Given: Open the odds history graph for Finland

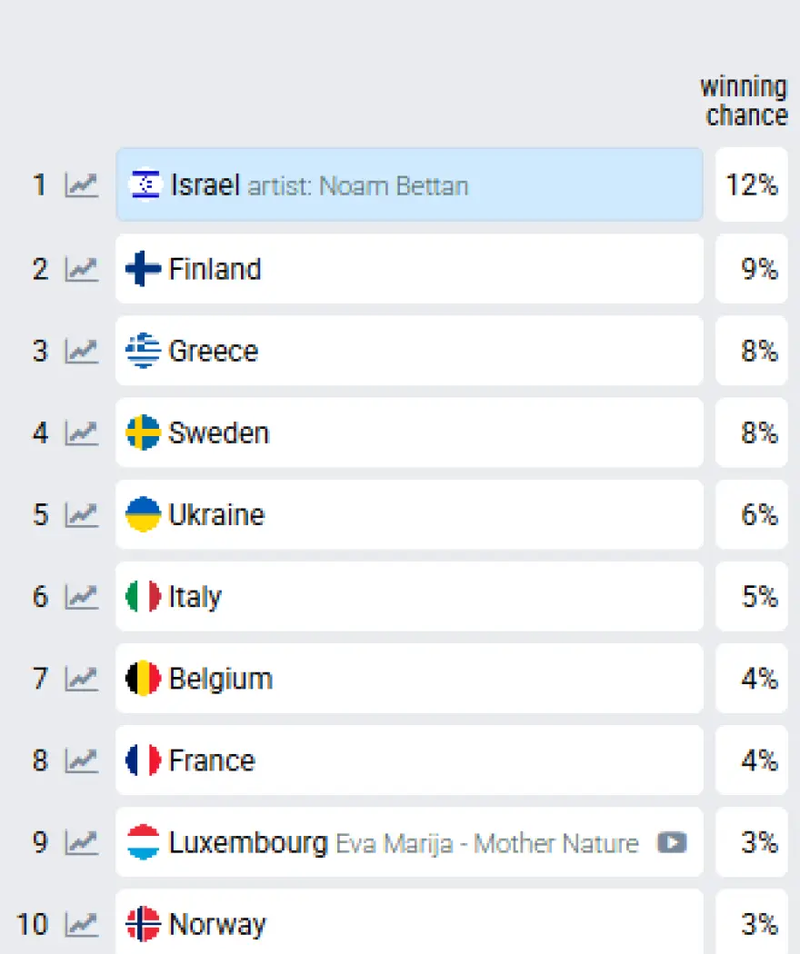Looking at the screenshot, I should [82, 268].
